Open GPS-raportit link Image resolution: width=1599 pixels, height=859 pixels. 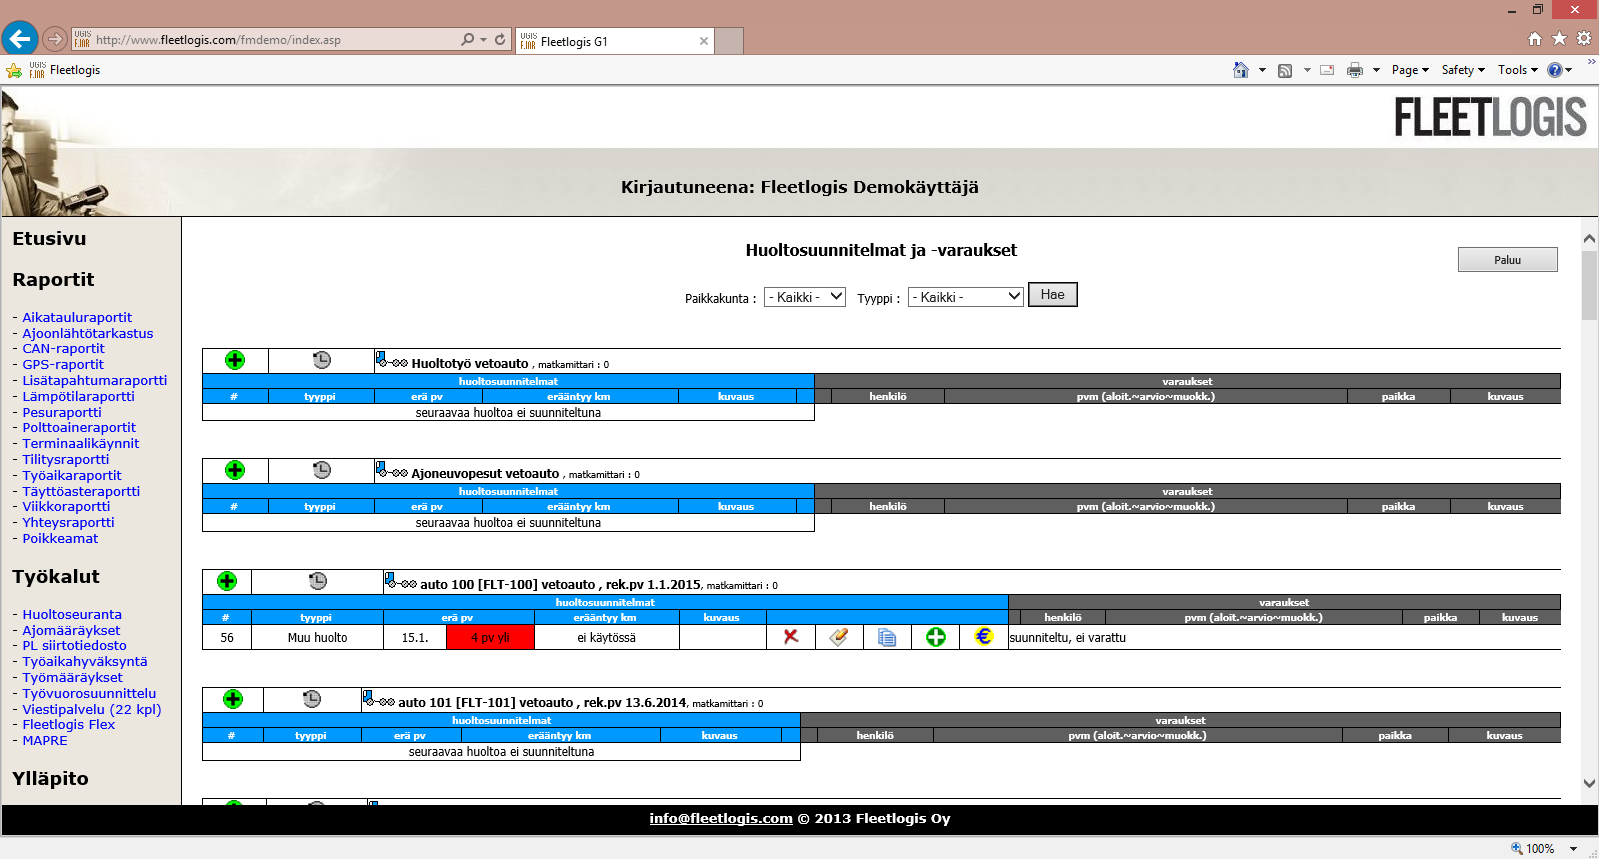(x=63, y=364)
